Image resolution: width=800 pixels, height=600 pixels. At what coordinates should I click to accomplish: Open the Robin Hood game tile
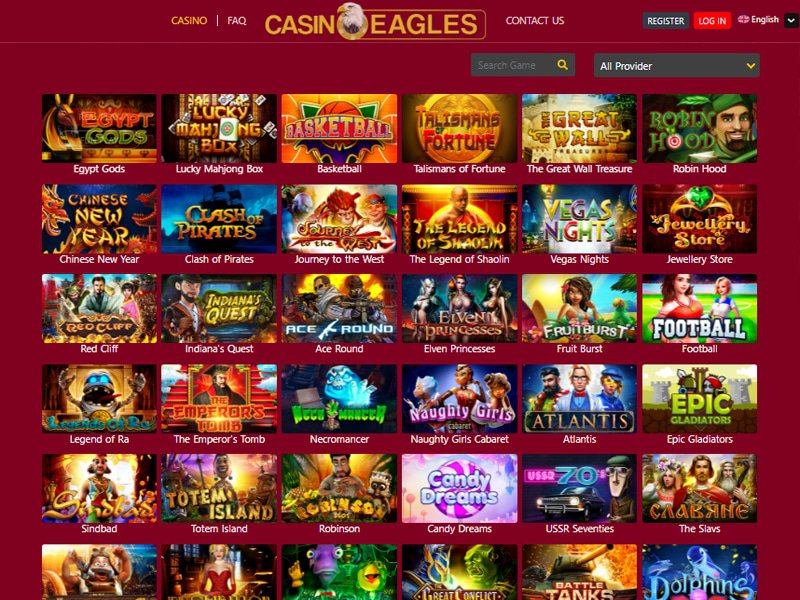699,128
